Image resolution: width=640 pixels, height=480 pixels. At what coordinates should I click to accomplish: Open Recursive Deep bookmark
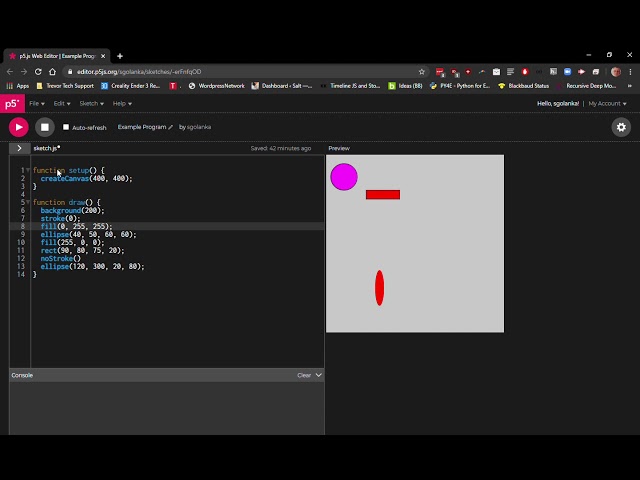(x=587, y=86)
